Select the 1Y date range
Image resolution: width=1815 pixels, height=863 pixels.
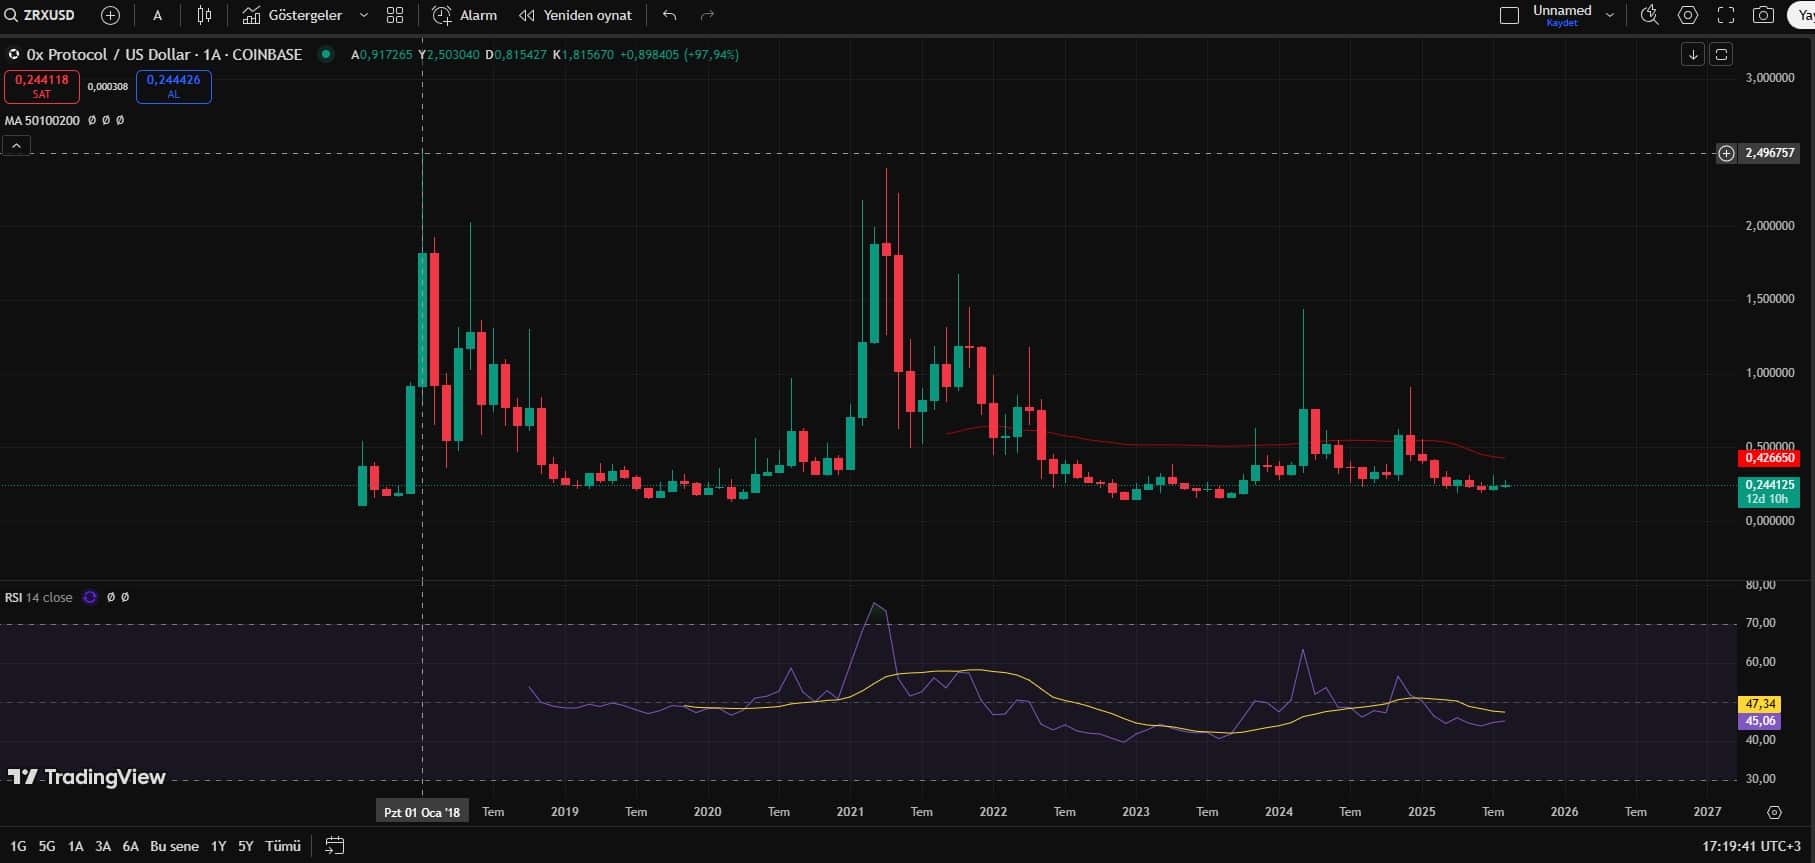pyautogui.click(x=218, y=846)
